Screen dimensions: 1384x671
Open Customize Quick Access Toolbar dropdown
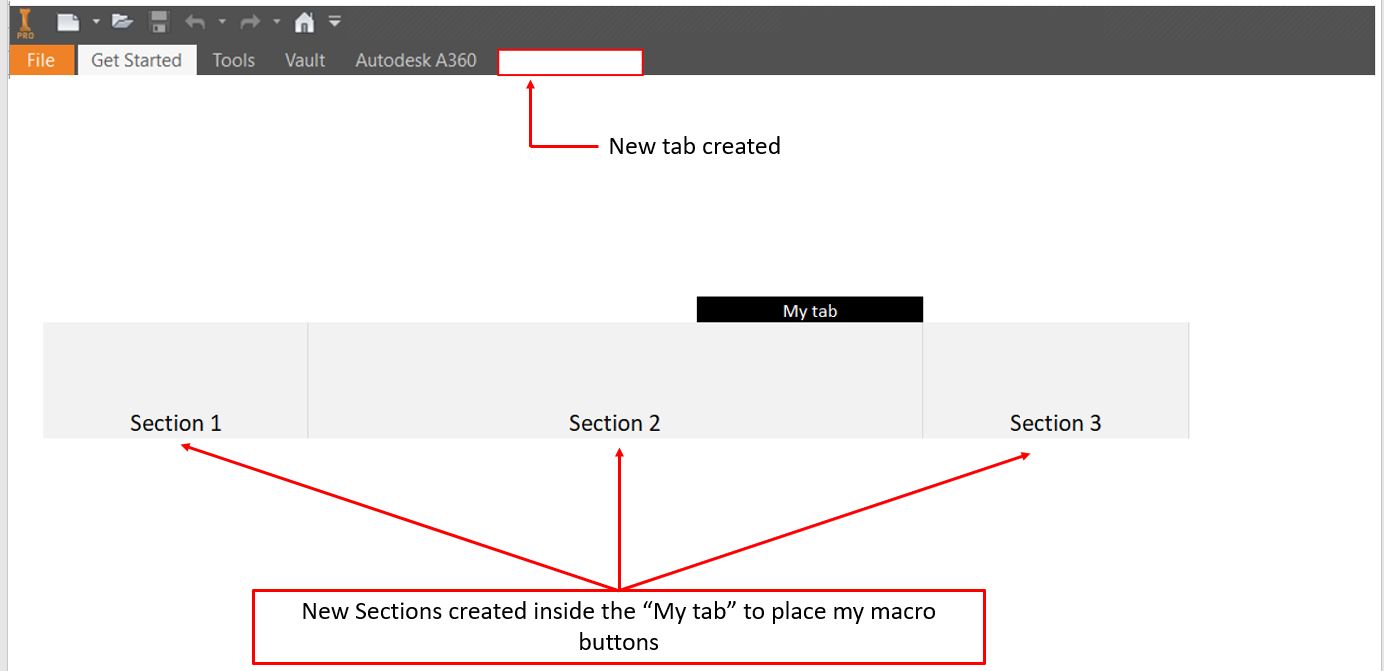(335, 21)
